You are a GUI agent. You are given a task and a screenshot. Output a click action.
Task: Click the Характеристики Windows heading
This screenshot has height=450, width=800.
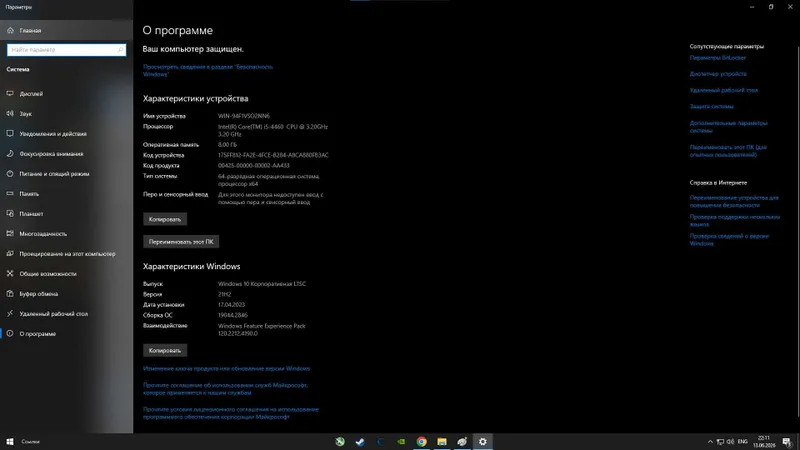click(x=191, y=266)
